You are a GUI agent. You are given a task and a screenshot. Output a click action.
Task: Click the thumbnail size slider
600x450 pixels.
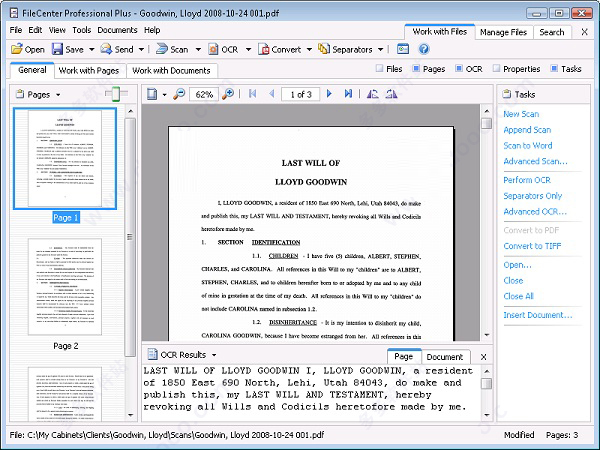click(116, 95)
